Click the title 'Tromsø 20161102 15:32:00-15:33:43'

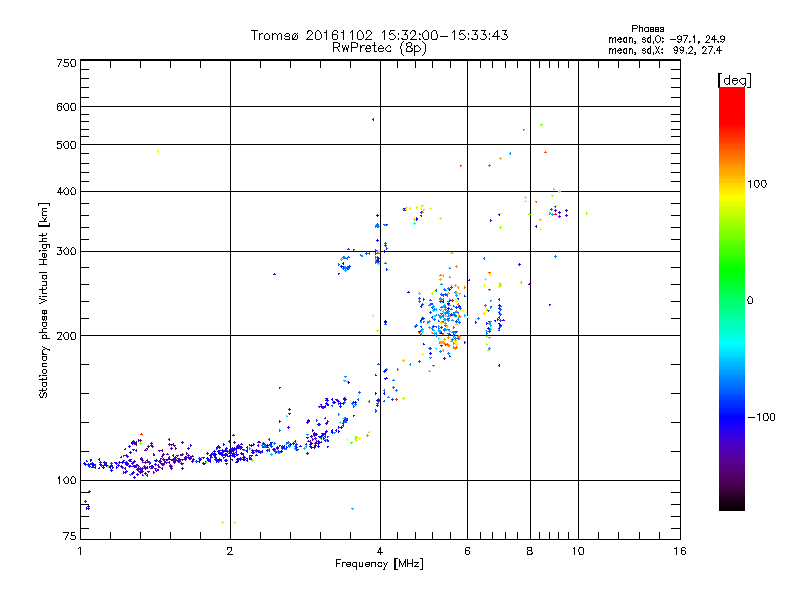(379, 35)
